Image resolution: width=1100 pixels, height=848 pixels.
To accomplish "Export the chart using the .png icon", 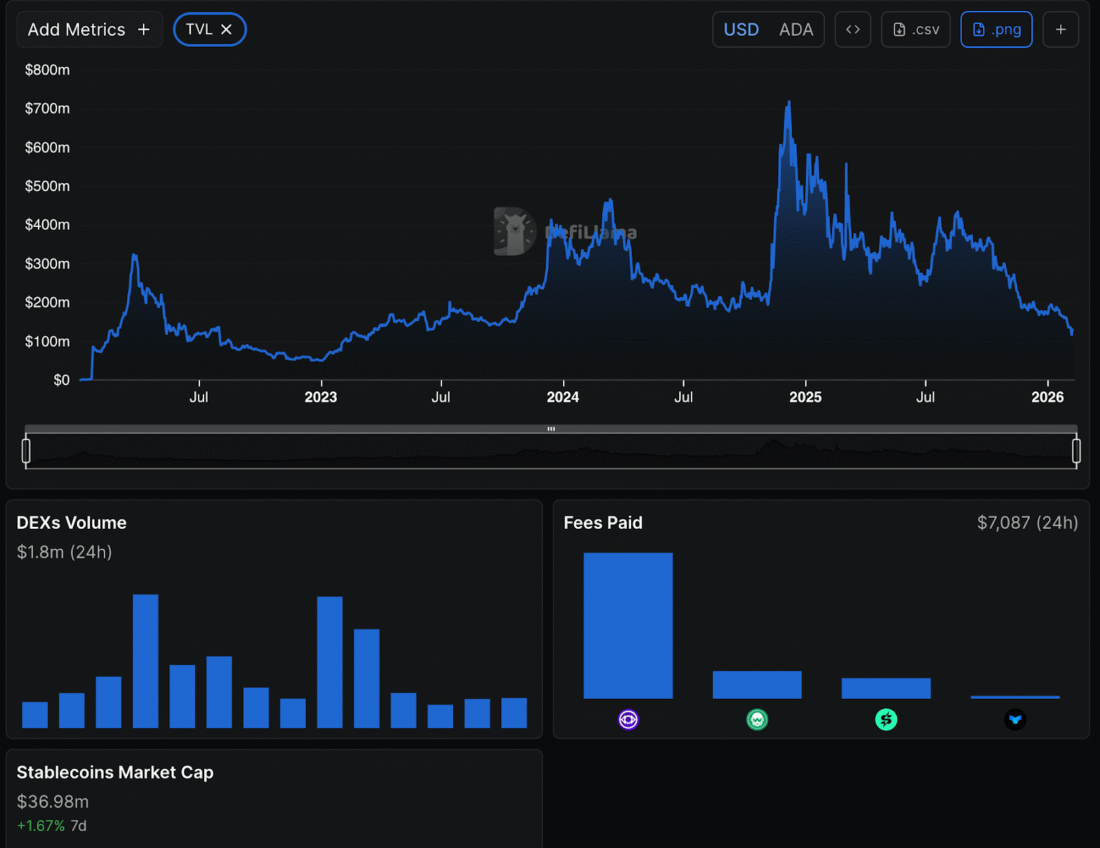I will (x=996, y=29).
